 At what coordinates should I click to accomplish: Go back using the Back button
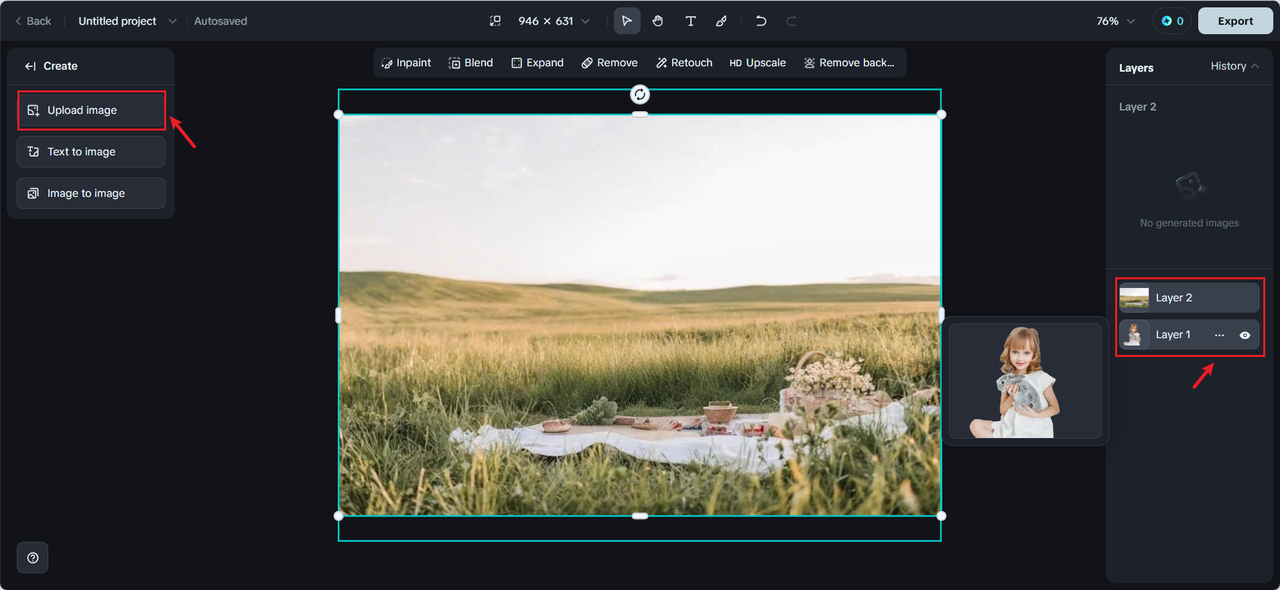click(33, 21)
